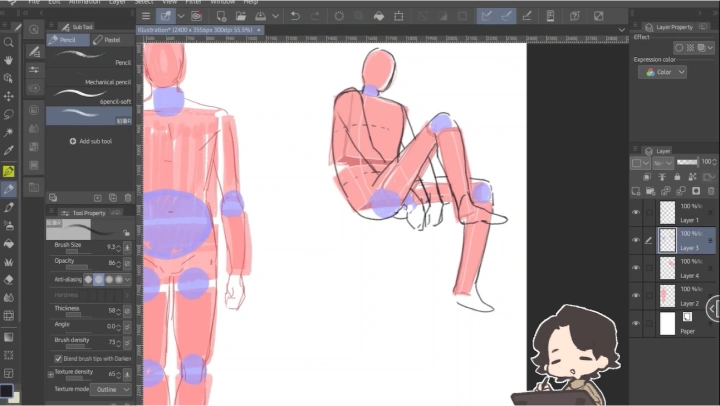Image resolution: width=720 pixels, height=406 pixels.
Task: Open Texture mode Outline dropdown
Action: 111,389
